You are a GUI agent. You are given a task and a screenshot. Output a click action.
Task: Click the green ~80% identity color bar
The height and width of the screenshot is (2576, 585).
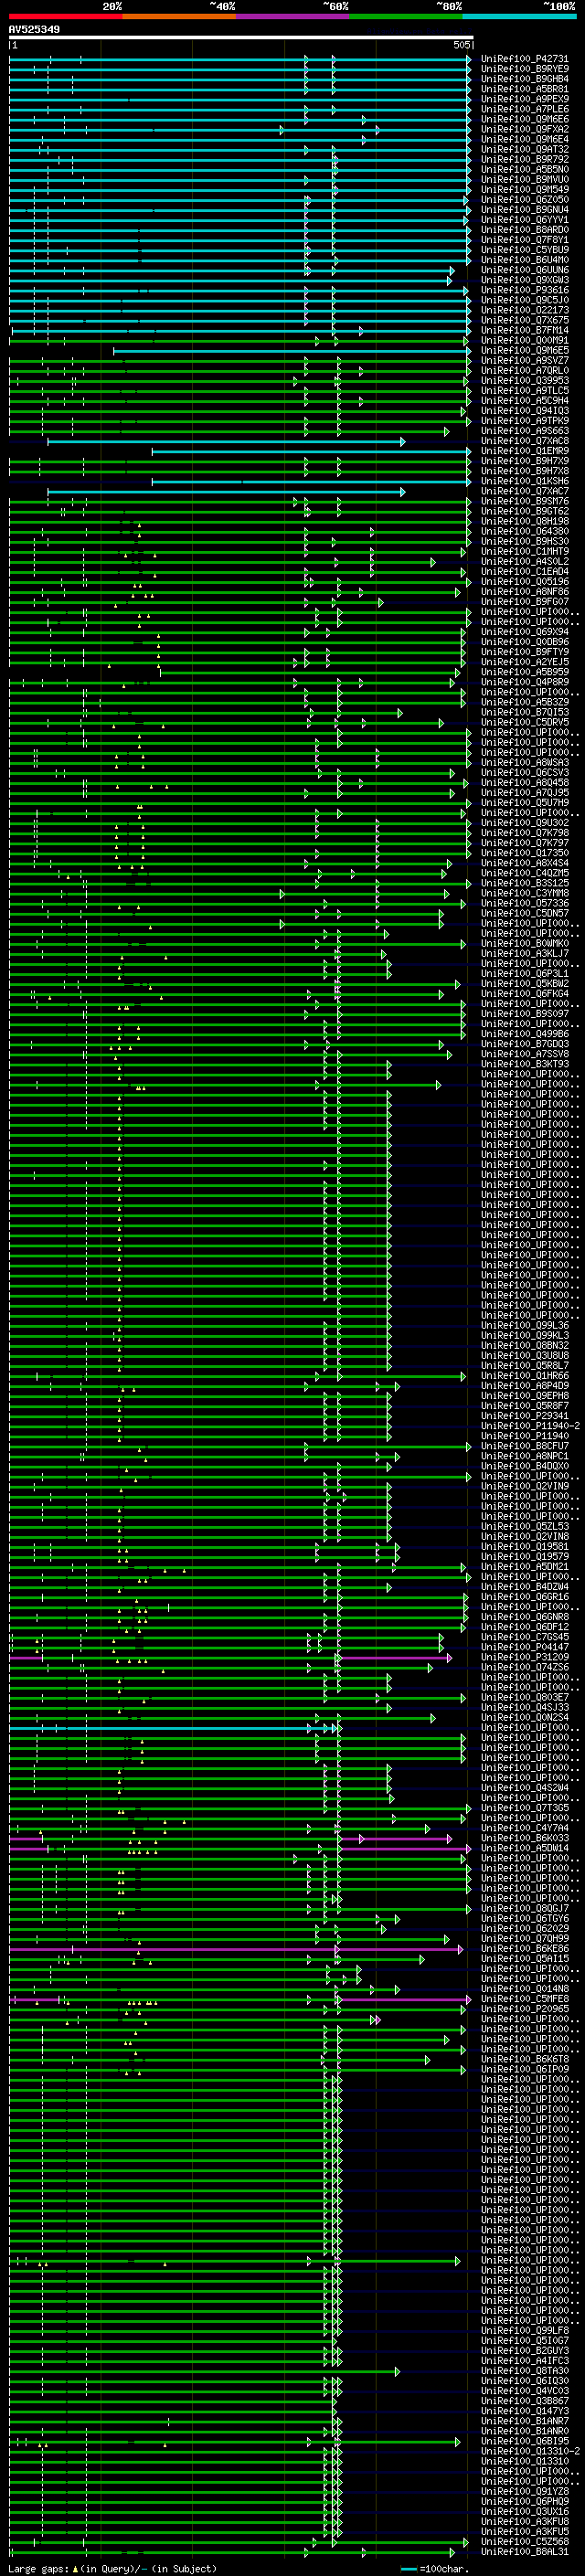(406, 16)
